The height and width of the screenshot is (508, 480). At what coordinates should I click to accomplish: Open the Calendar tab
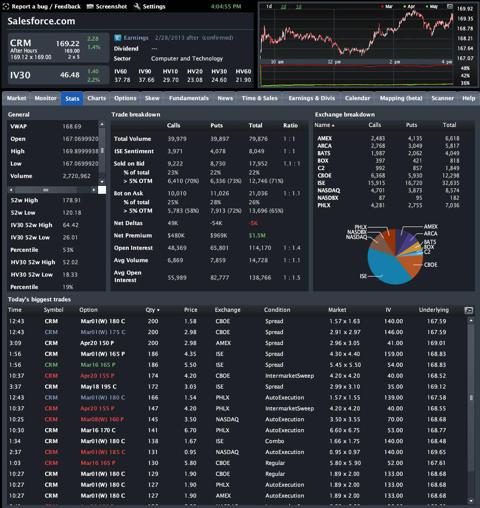coord(357,98)
